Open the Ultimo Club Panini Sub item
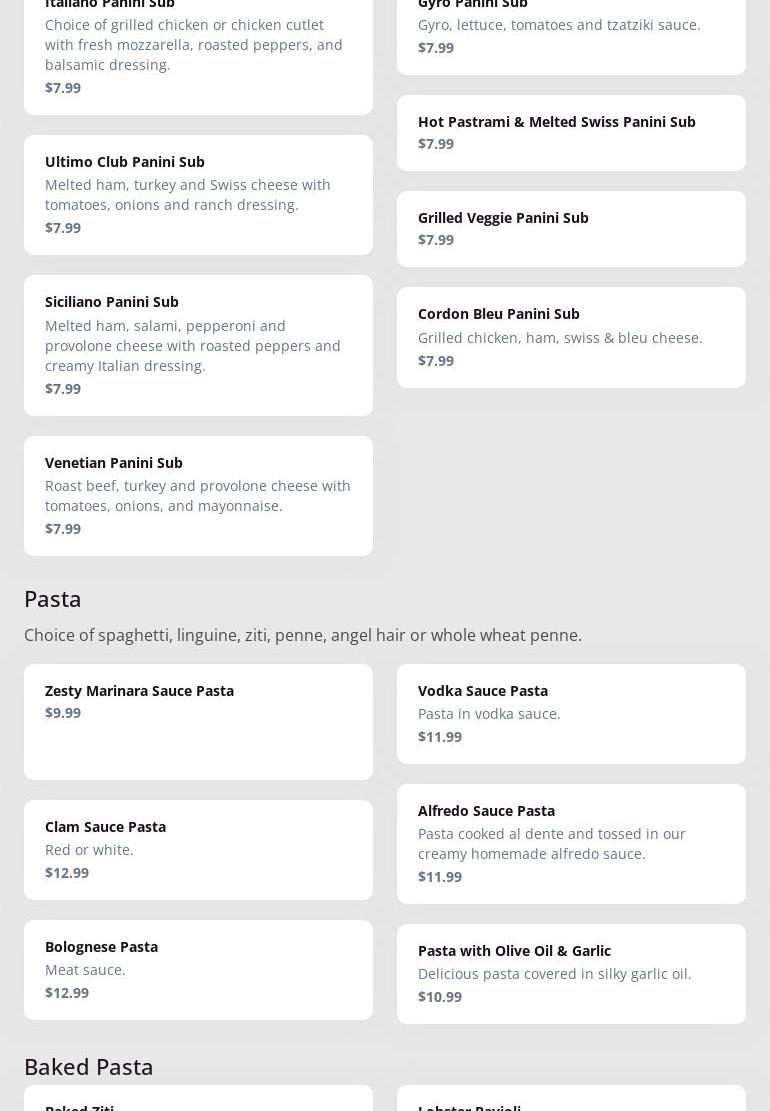Image resolution: width=770 pixels, height=1111 pixels. [x=198, y=194]
